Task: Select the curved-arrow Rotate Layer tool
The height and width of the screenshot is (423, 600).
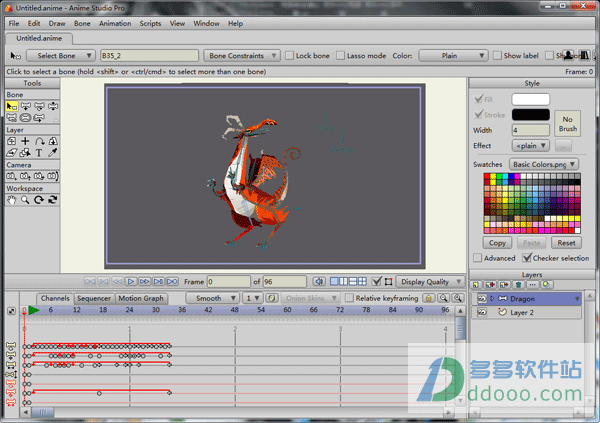Action: point(39,141)
